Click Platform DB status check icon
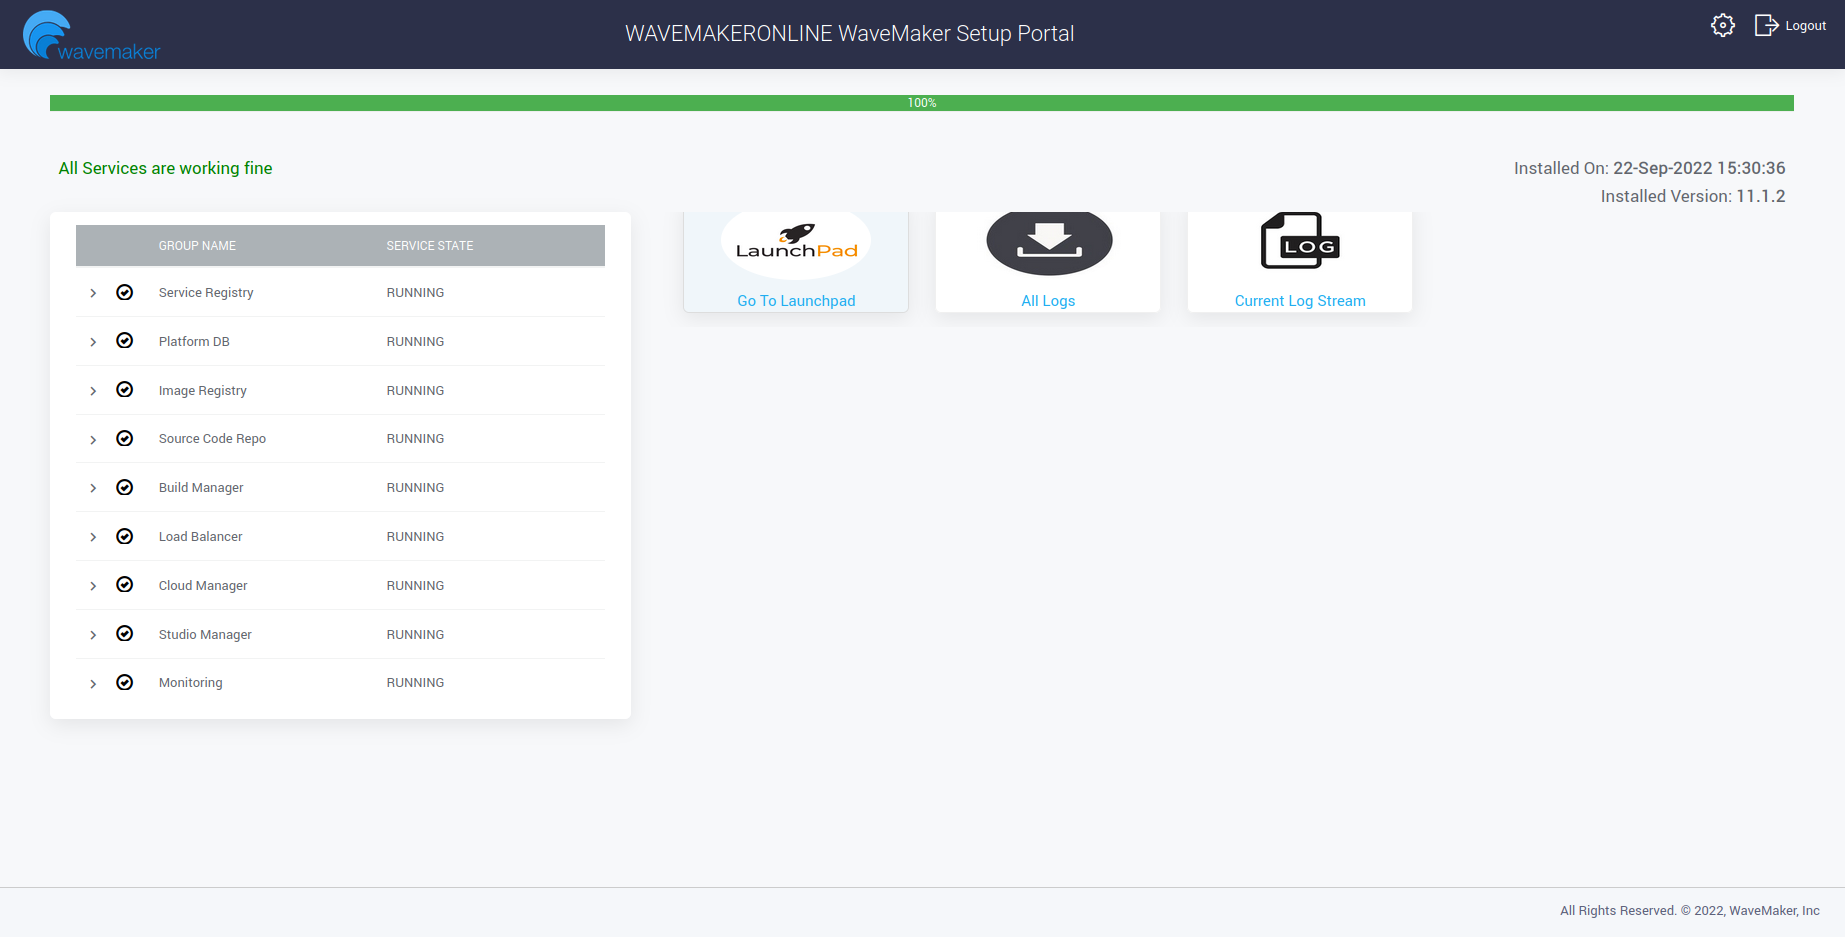Viewport: 1845px width, 937px height. pyautogui.click(x=125, y=341)
